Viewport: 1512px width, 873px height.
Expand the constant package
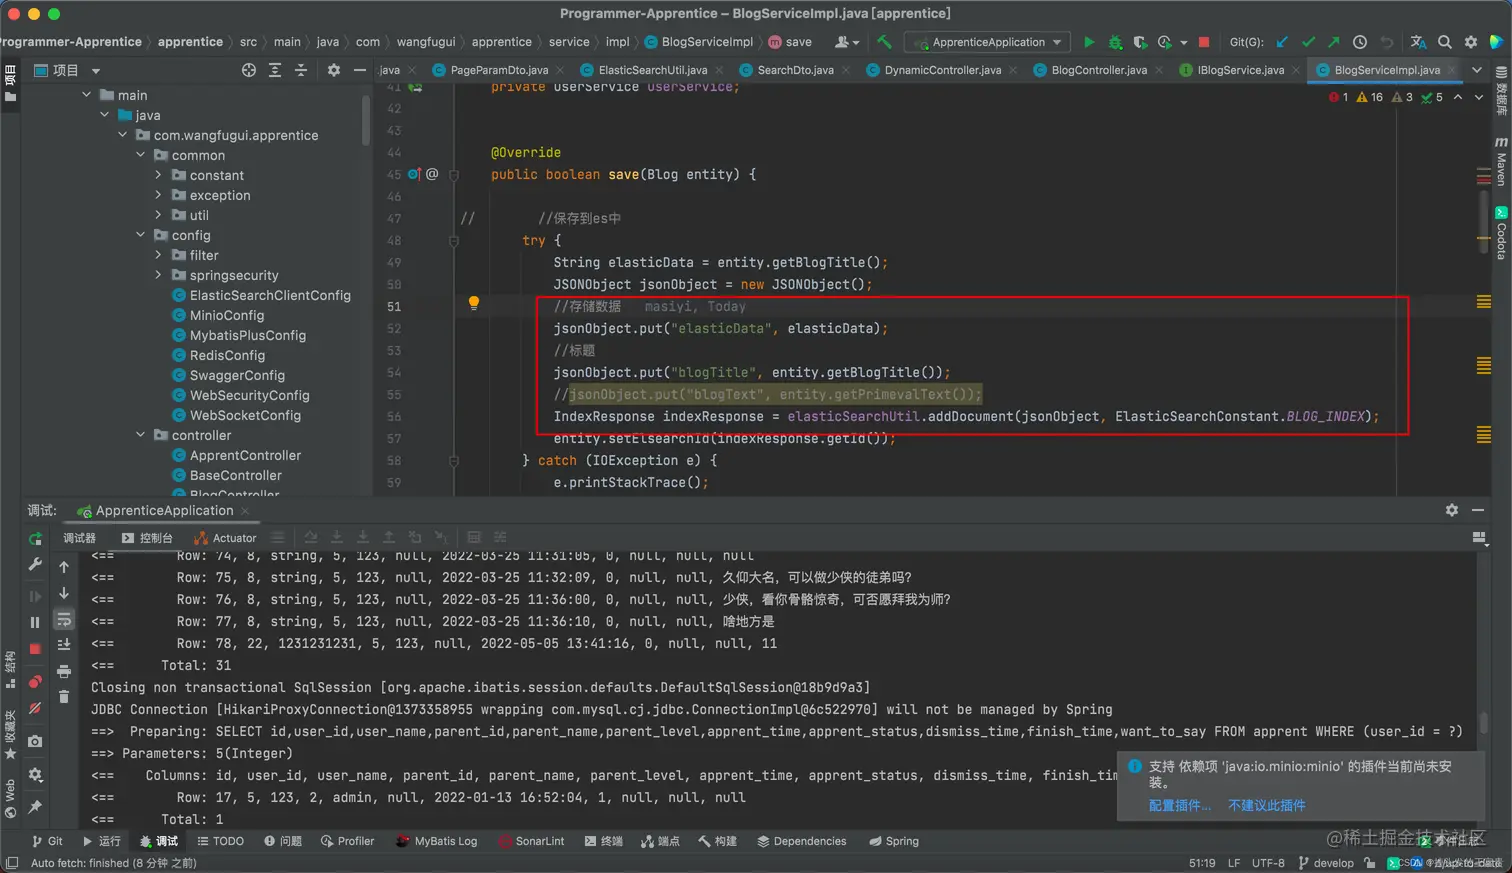pos(158,175)
